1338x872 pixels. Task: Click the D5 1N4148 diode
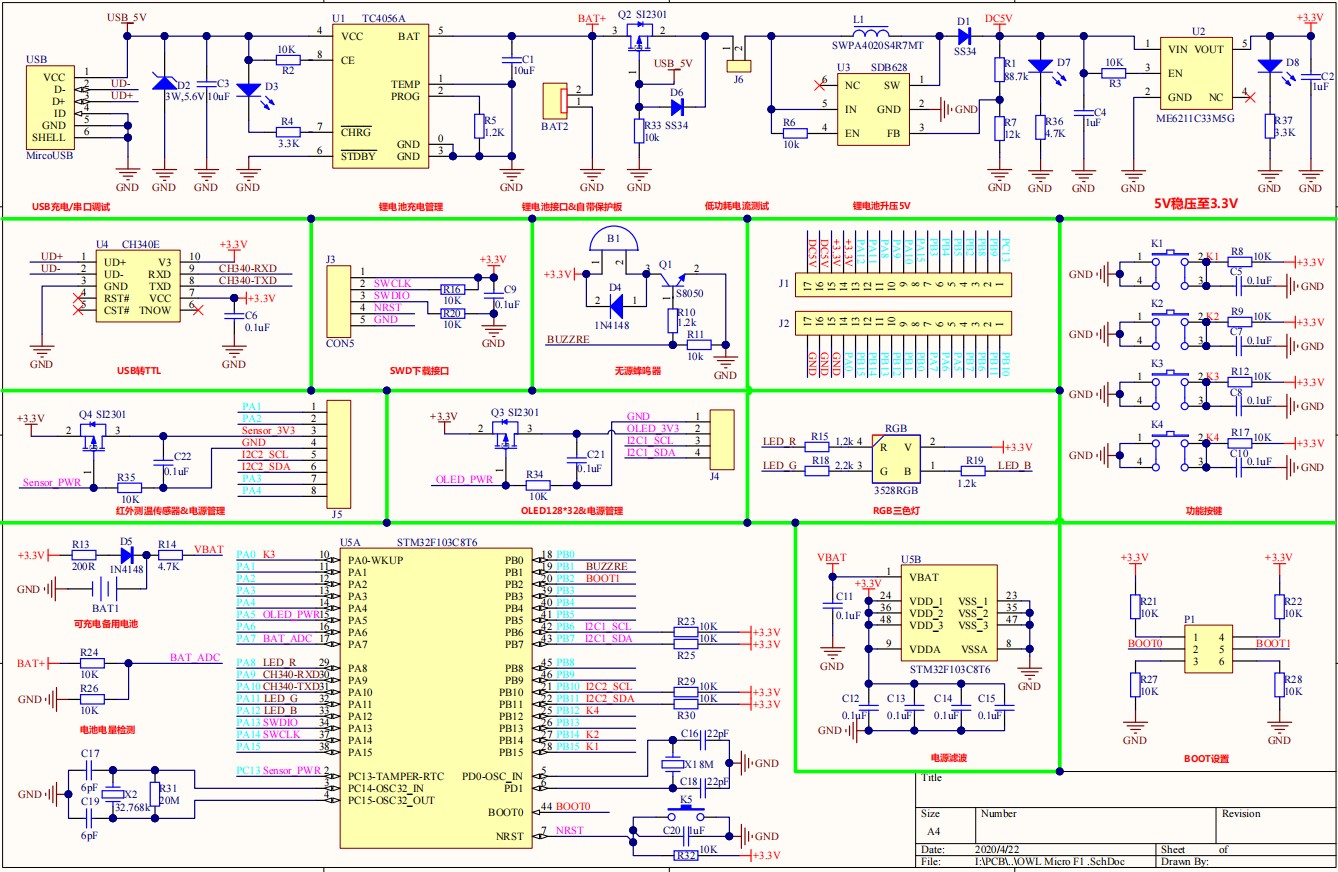(x=126, y=554)
